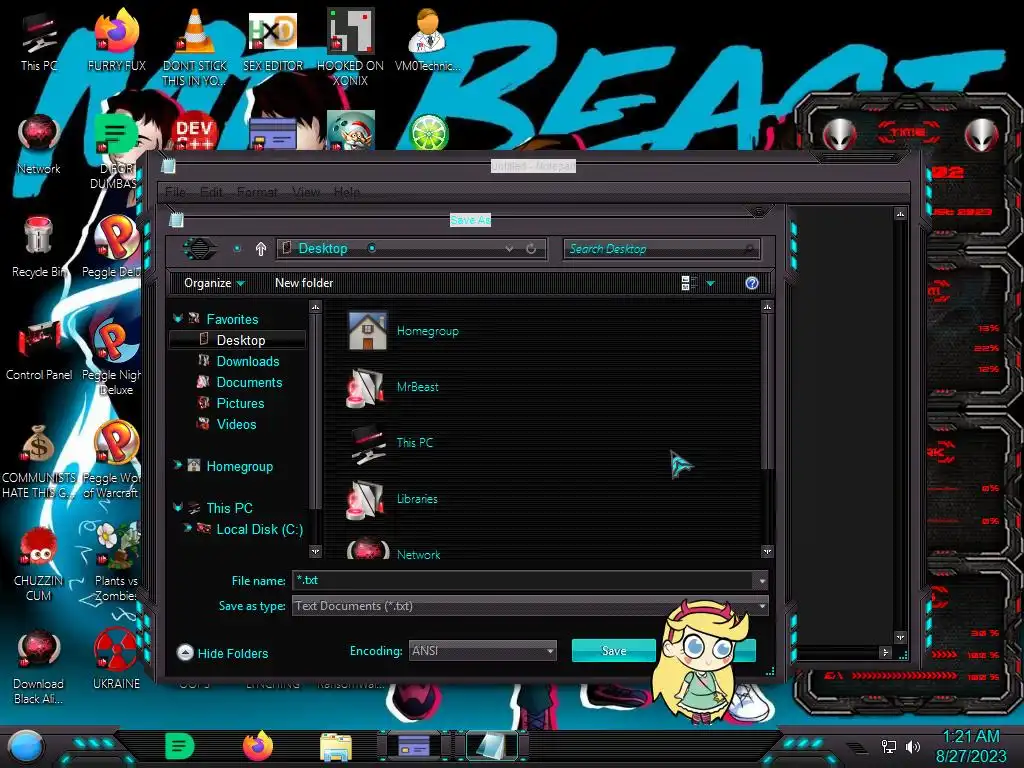Screen dimensions: 1024x768
Task: Click the File name text field
Action: tap(523, 581)
